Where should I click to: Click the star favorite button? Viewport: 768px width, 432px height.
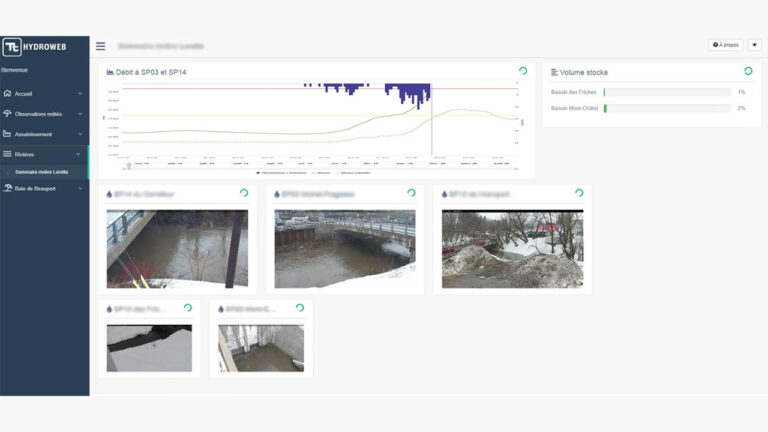pyautogui.click(x=754, y=45)
